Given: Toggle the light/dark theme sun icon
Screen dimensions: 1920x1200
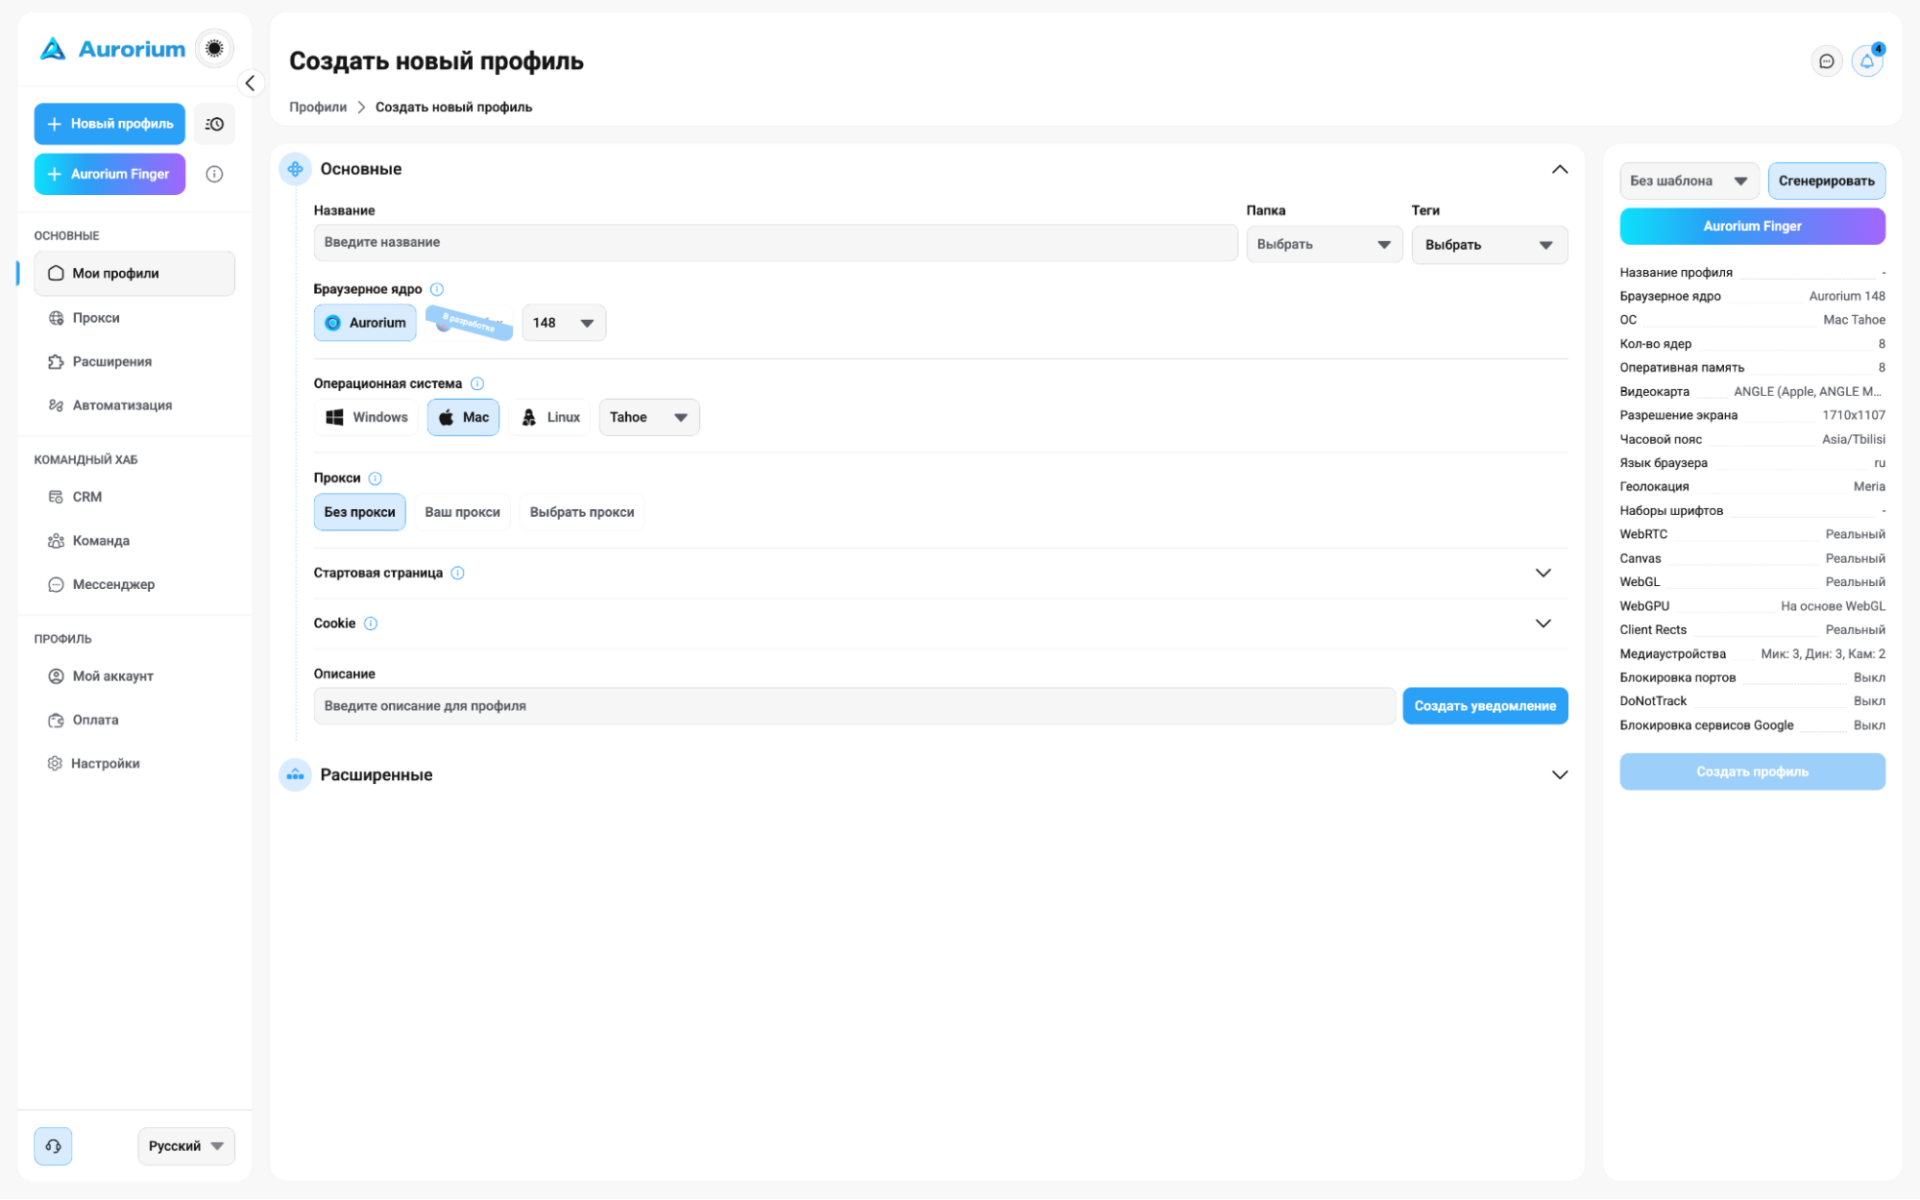Looking at the screenshot, I should [x=214, y=48].
